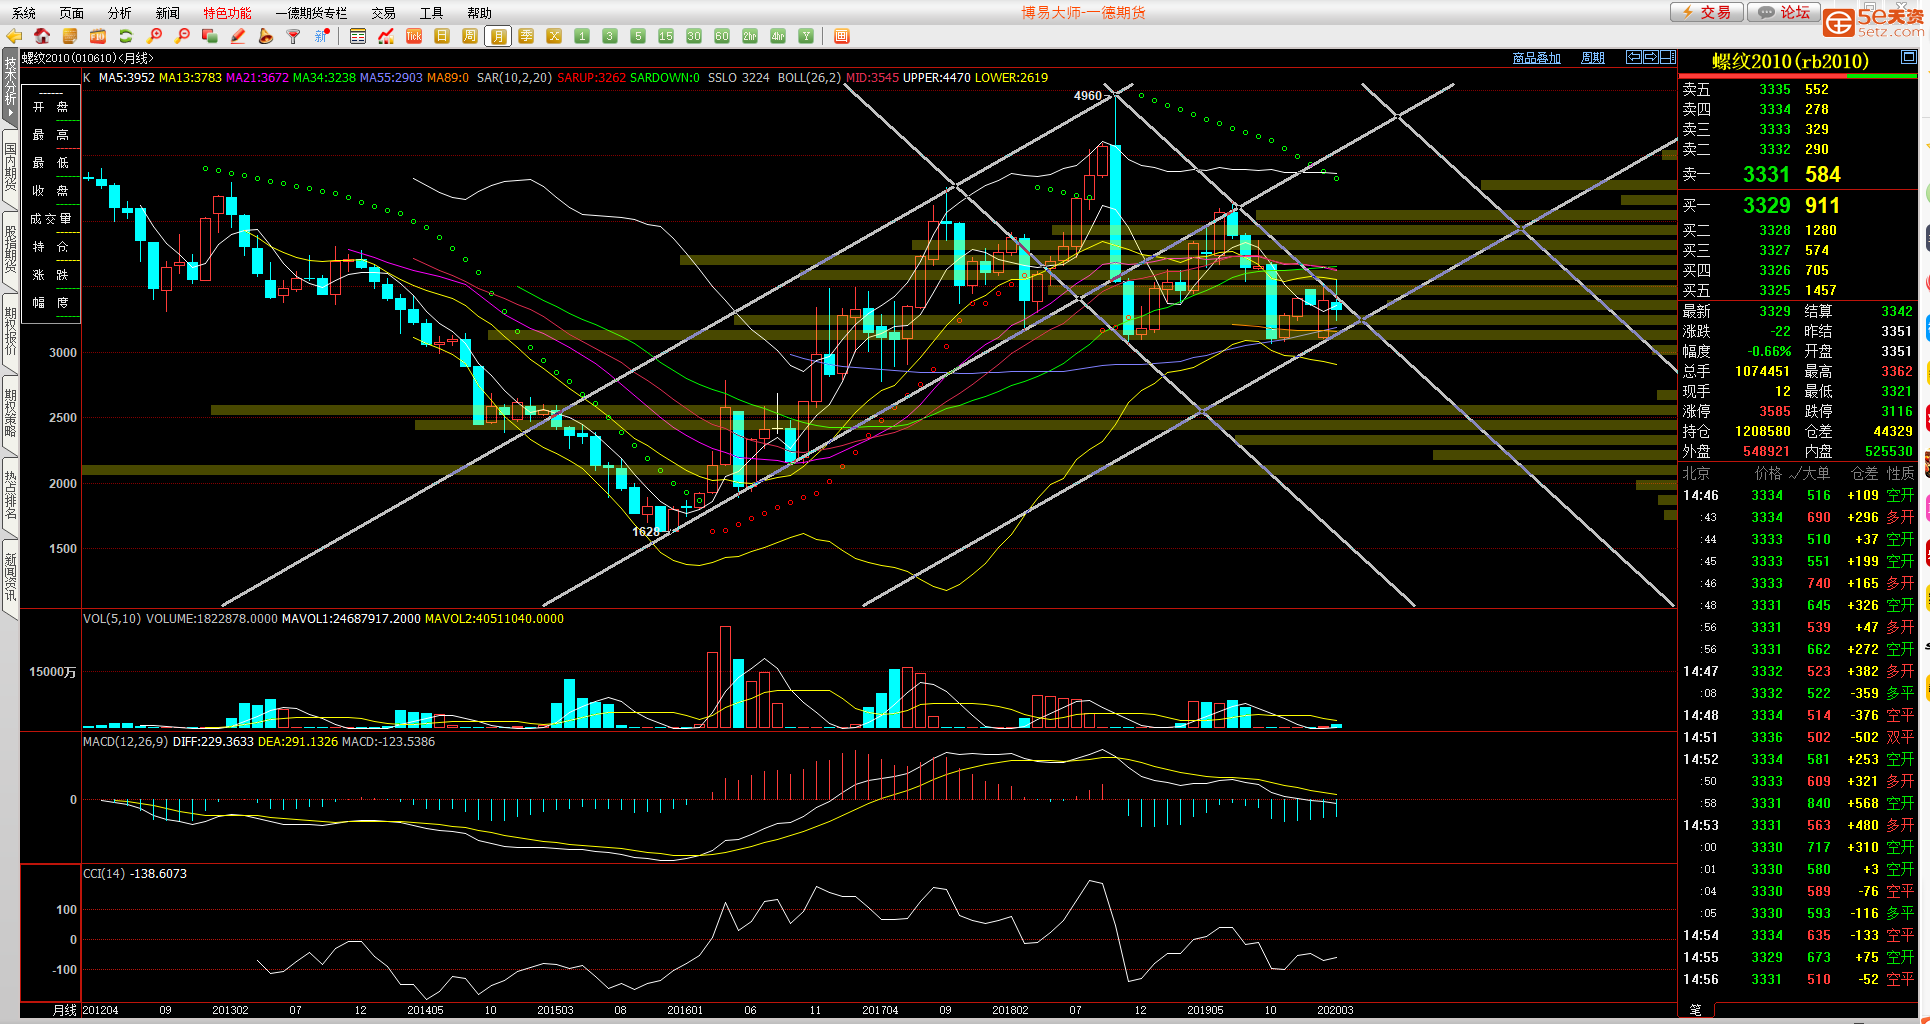This screenshot has height=1024, width=1930.
Task: Click the back arrow toolbar icon
Action: 14,36
